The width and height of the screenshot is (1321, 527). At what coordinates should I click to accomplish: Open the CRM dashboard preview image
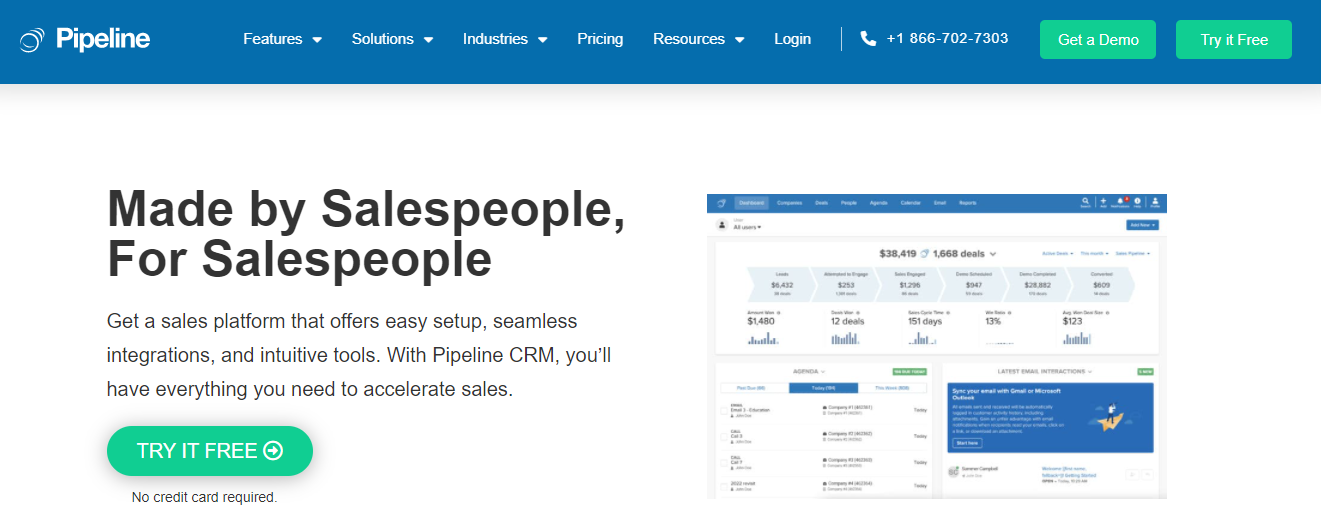tap(937, 346)
